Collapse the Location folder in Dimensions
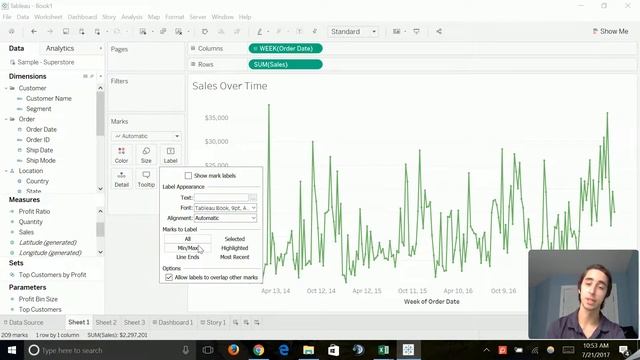This screenshot has height=360, width=640. pyautogui.click(x=6, y=171)
